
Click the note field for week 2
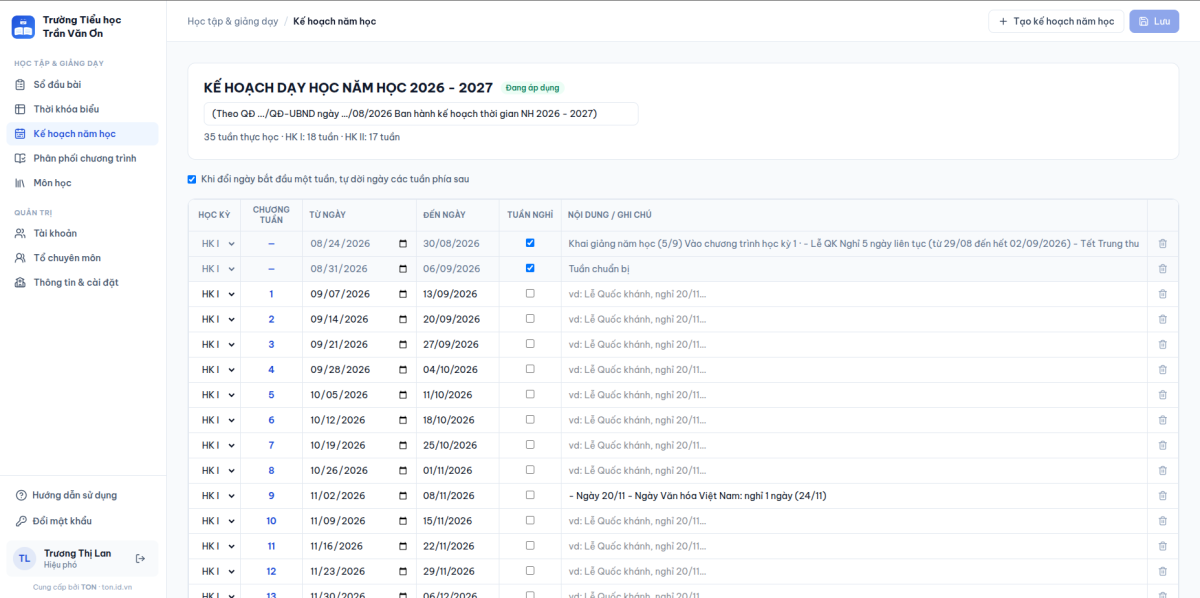pos(853,319)
